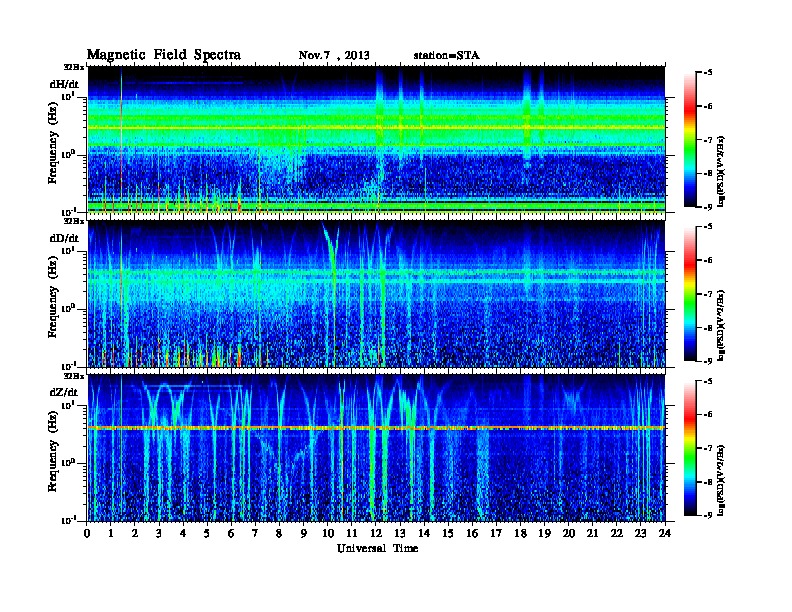Click the "station=STA" label
The image size is (792, 612).
[x=447, y=56]
